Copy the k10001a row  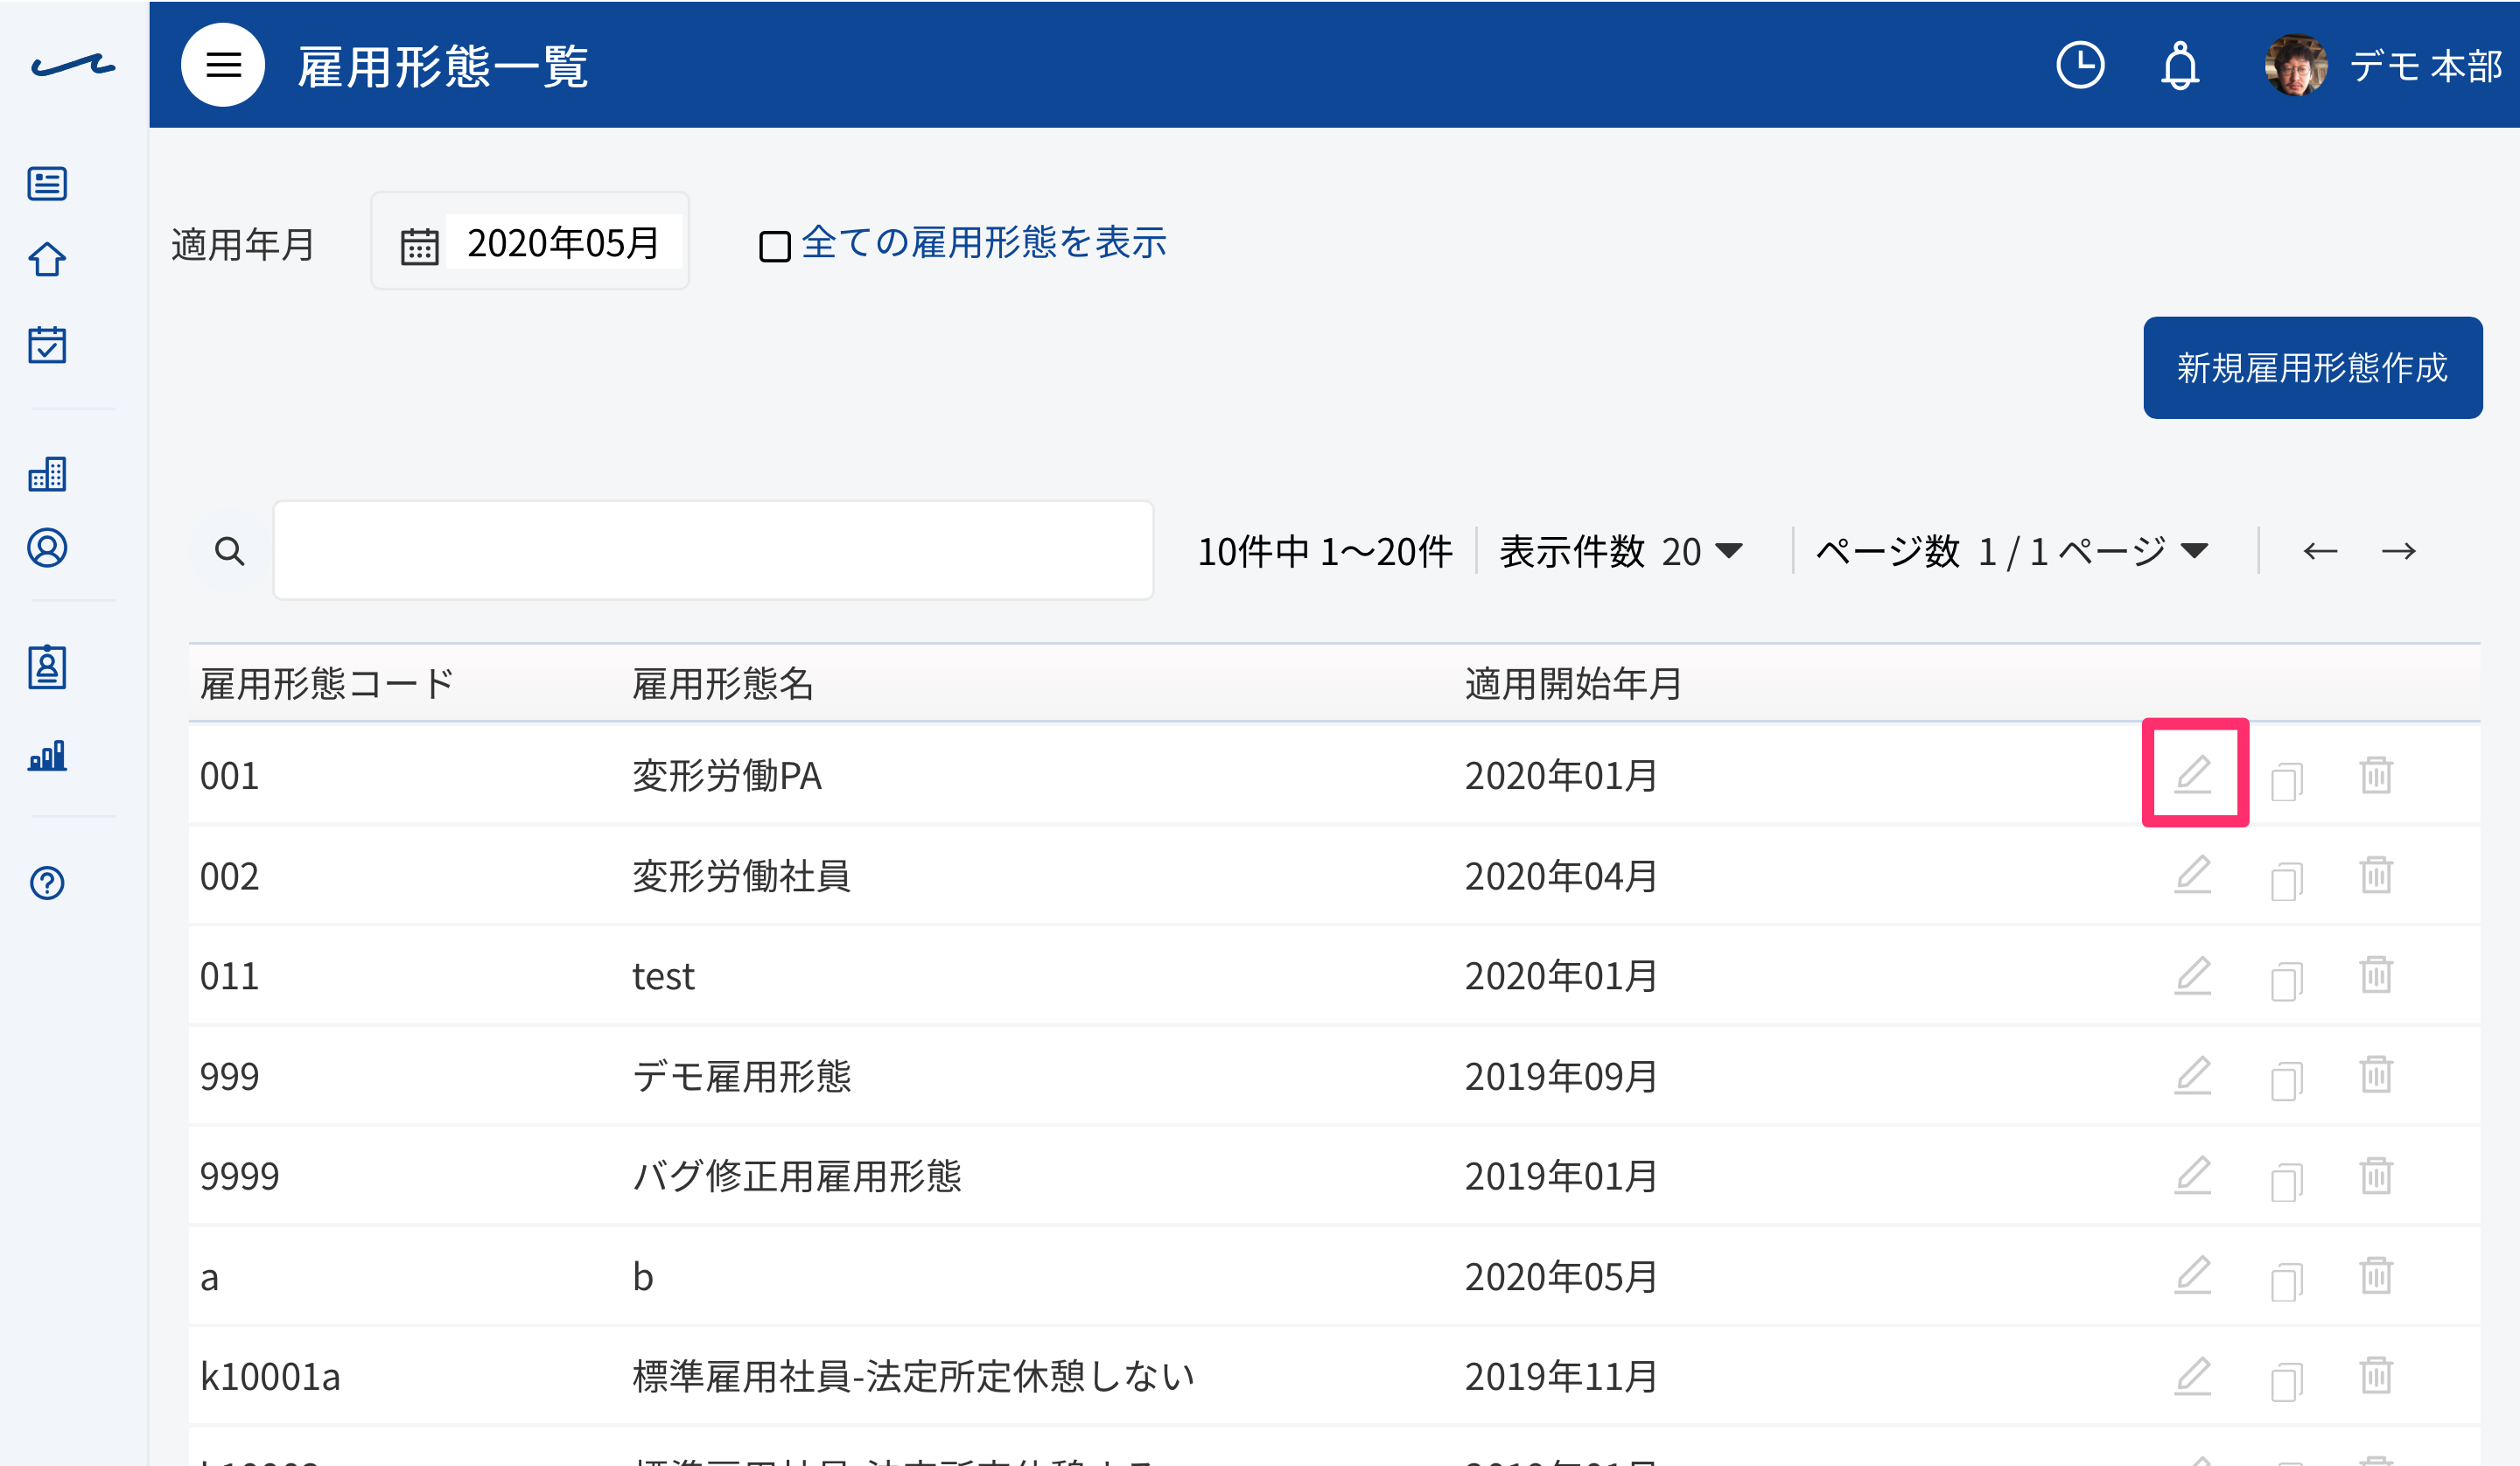tap(2286, 1381)
